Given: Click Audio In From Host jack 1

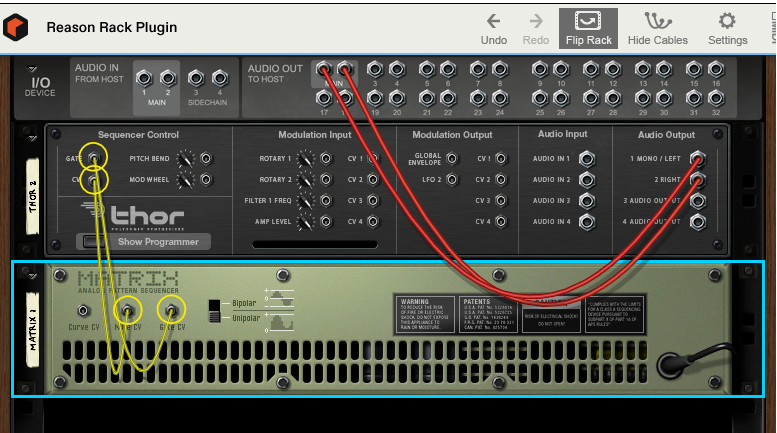Looking at the screenshot, I should tap(144, 78).
